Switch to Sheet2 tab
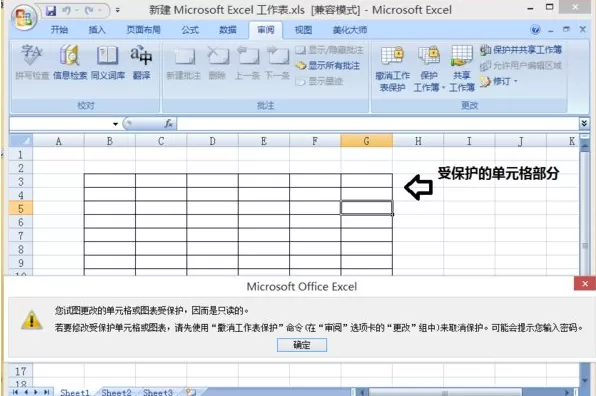The width and height of the screenshot is (596, 396). click(116, 392)
